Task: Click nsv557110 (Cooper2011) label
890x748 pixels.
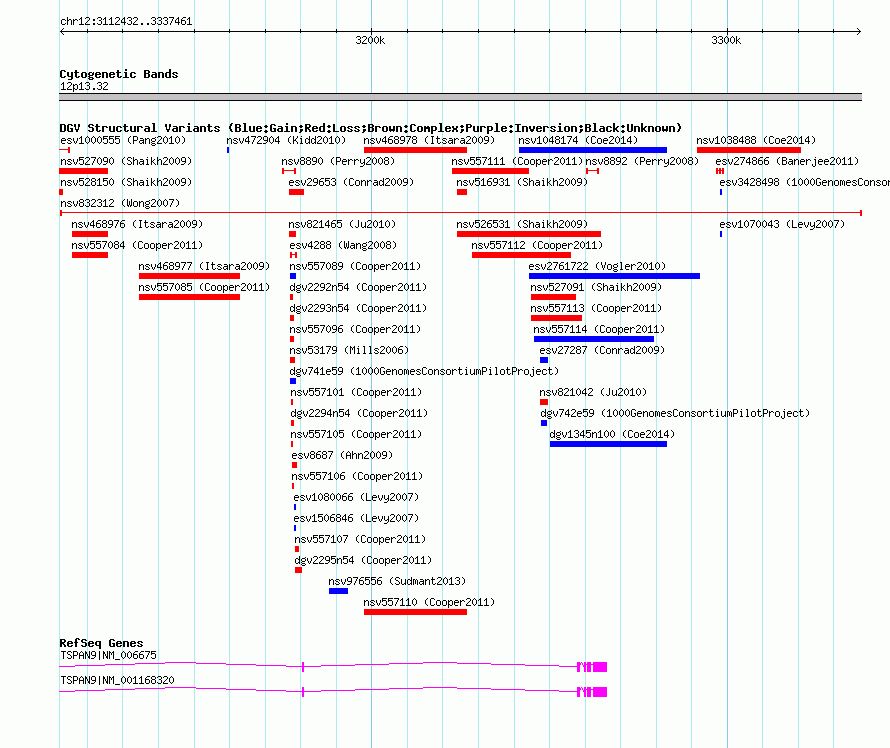Action: pos(429,602)
